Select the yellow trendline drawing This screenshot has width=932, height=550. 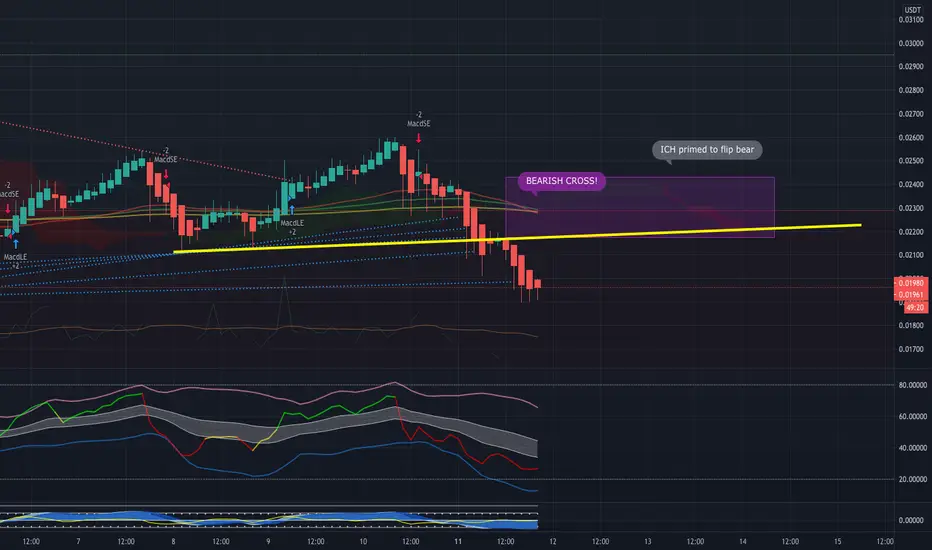(x=517, y=238)
